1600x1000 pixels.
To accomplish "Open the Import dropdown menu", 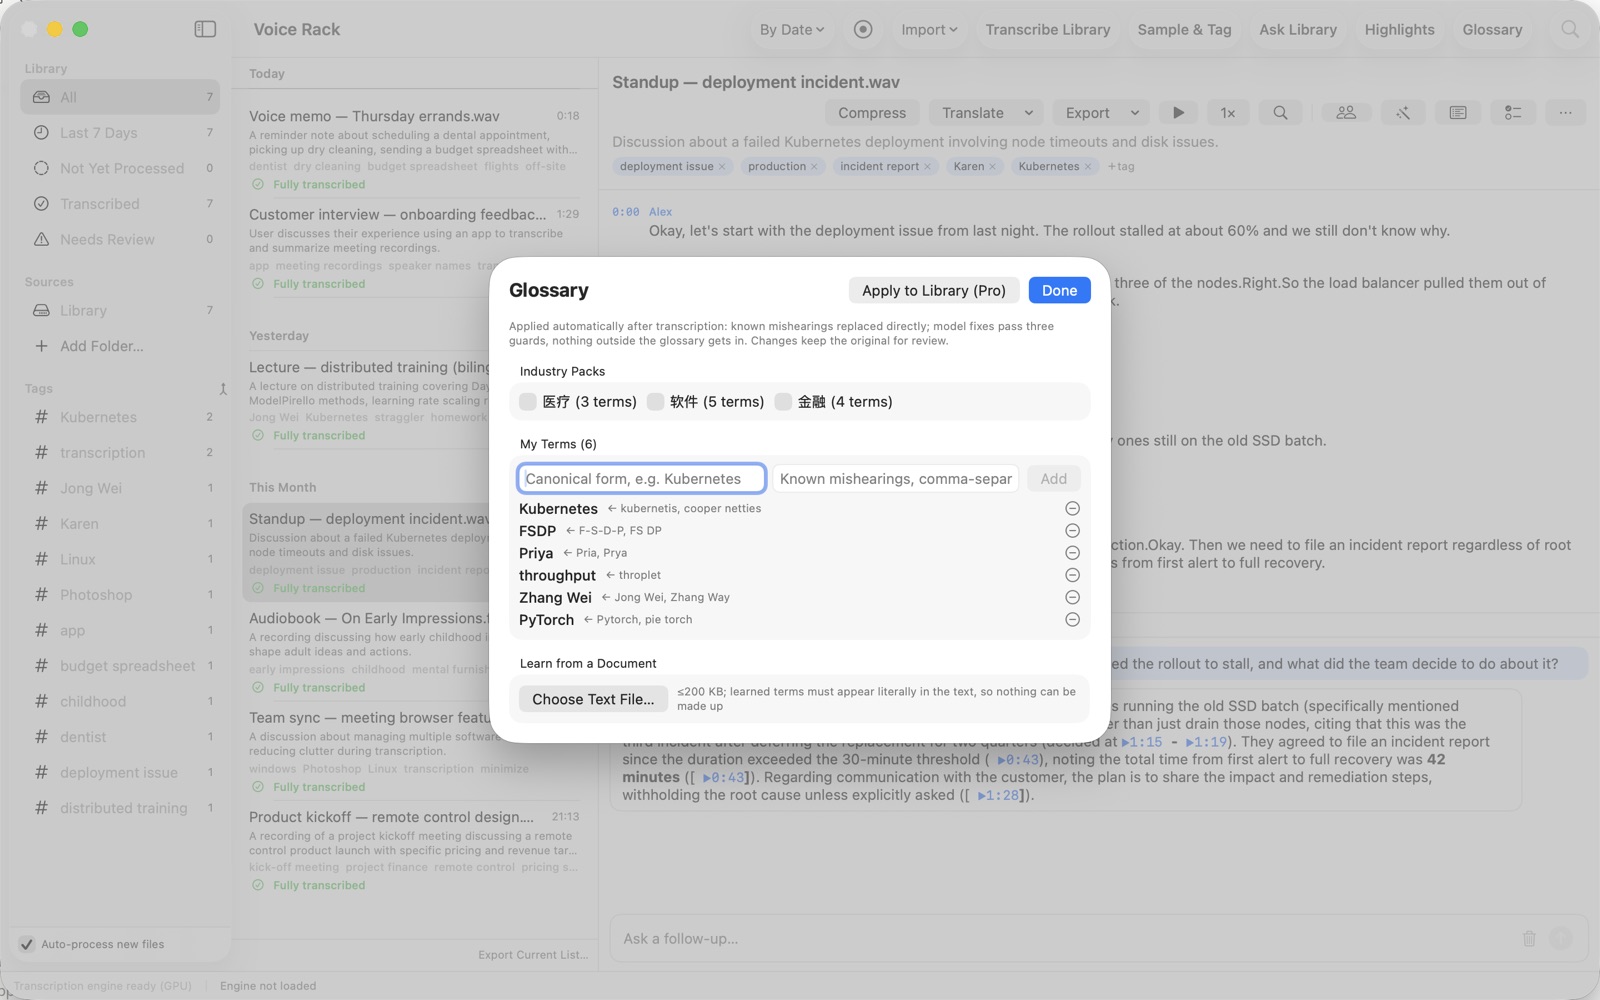I will pyautogui.click(x=929, y=29).
